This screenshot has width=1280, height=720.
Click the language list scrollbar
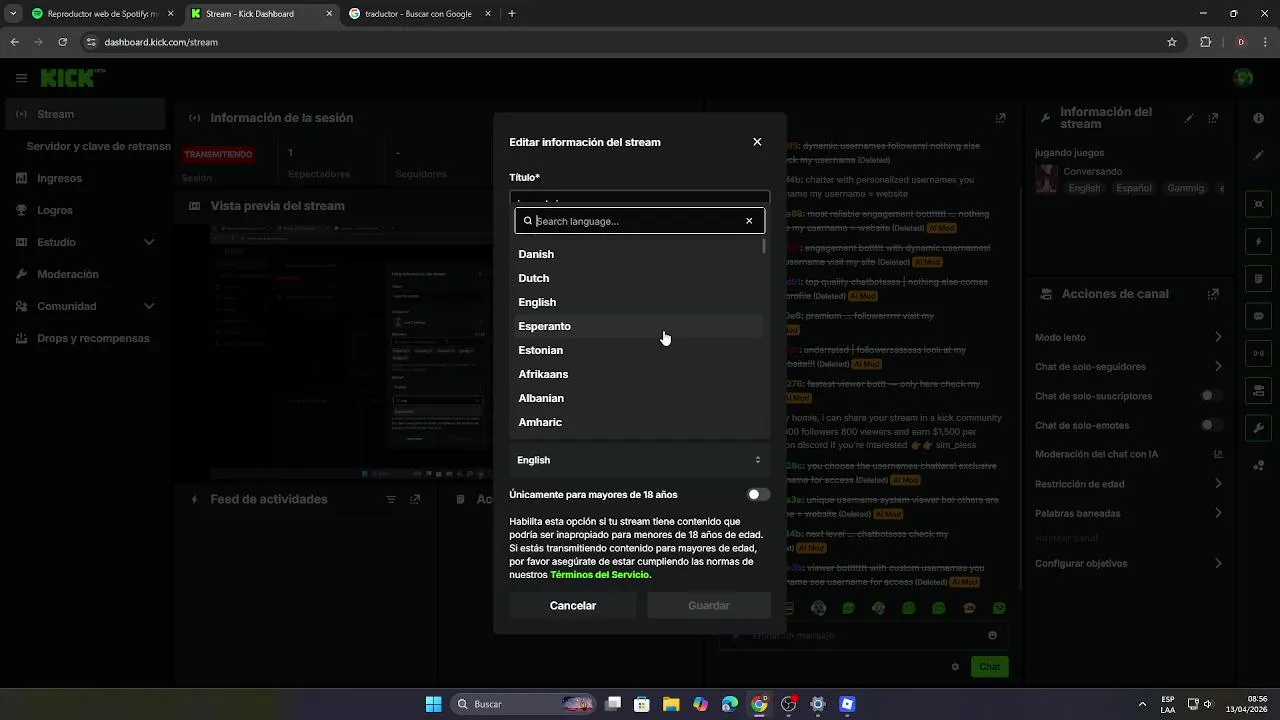pyautogui.click(x=764, y=246)
